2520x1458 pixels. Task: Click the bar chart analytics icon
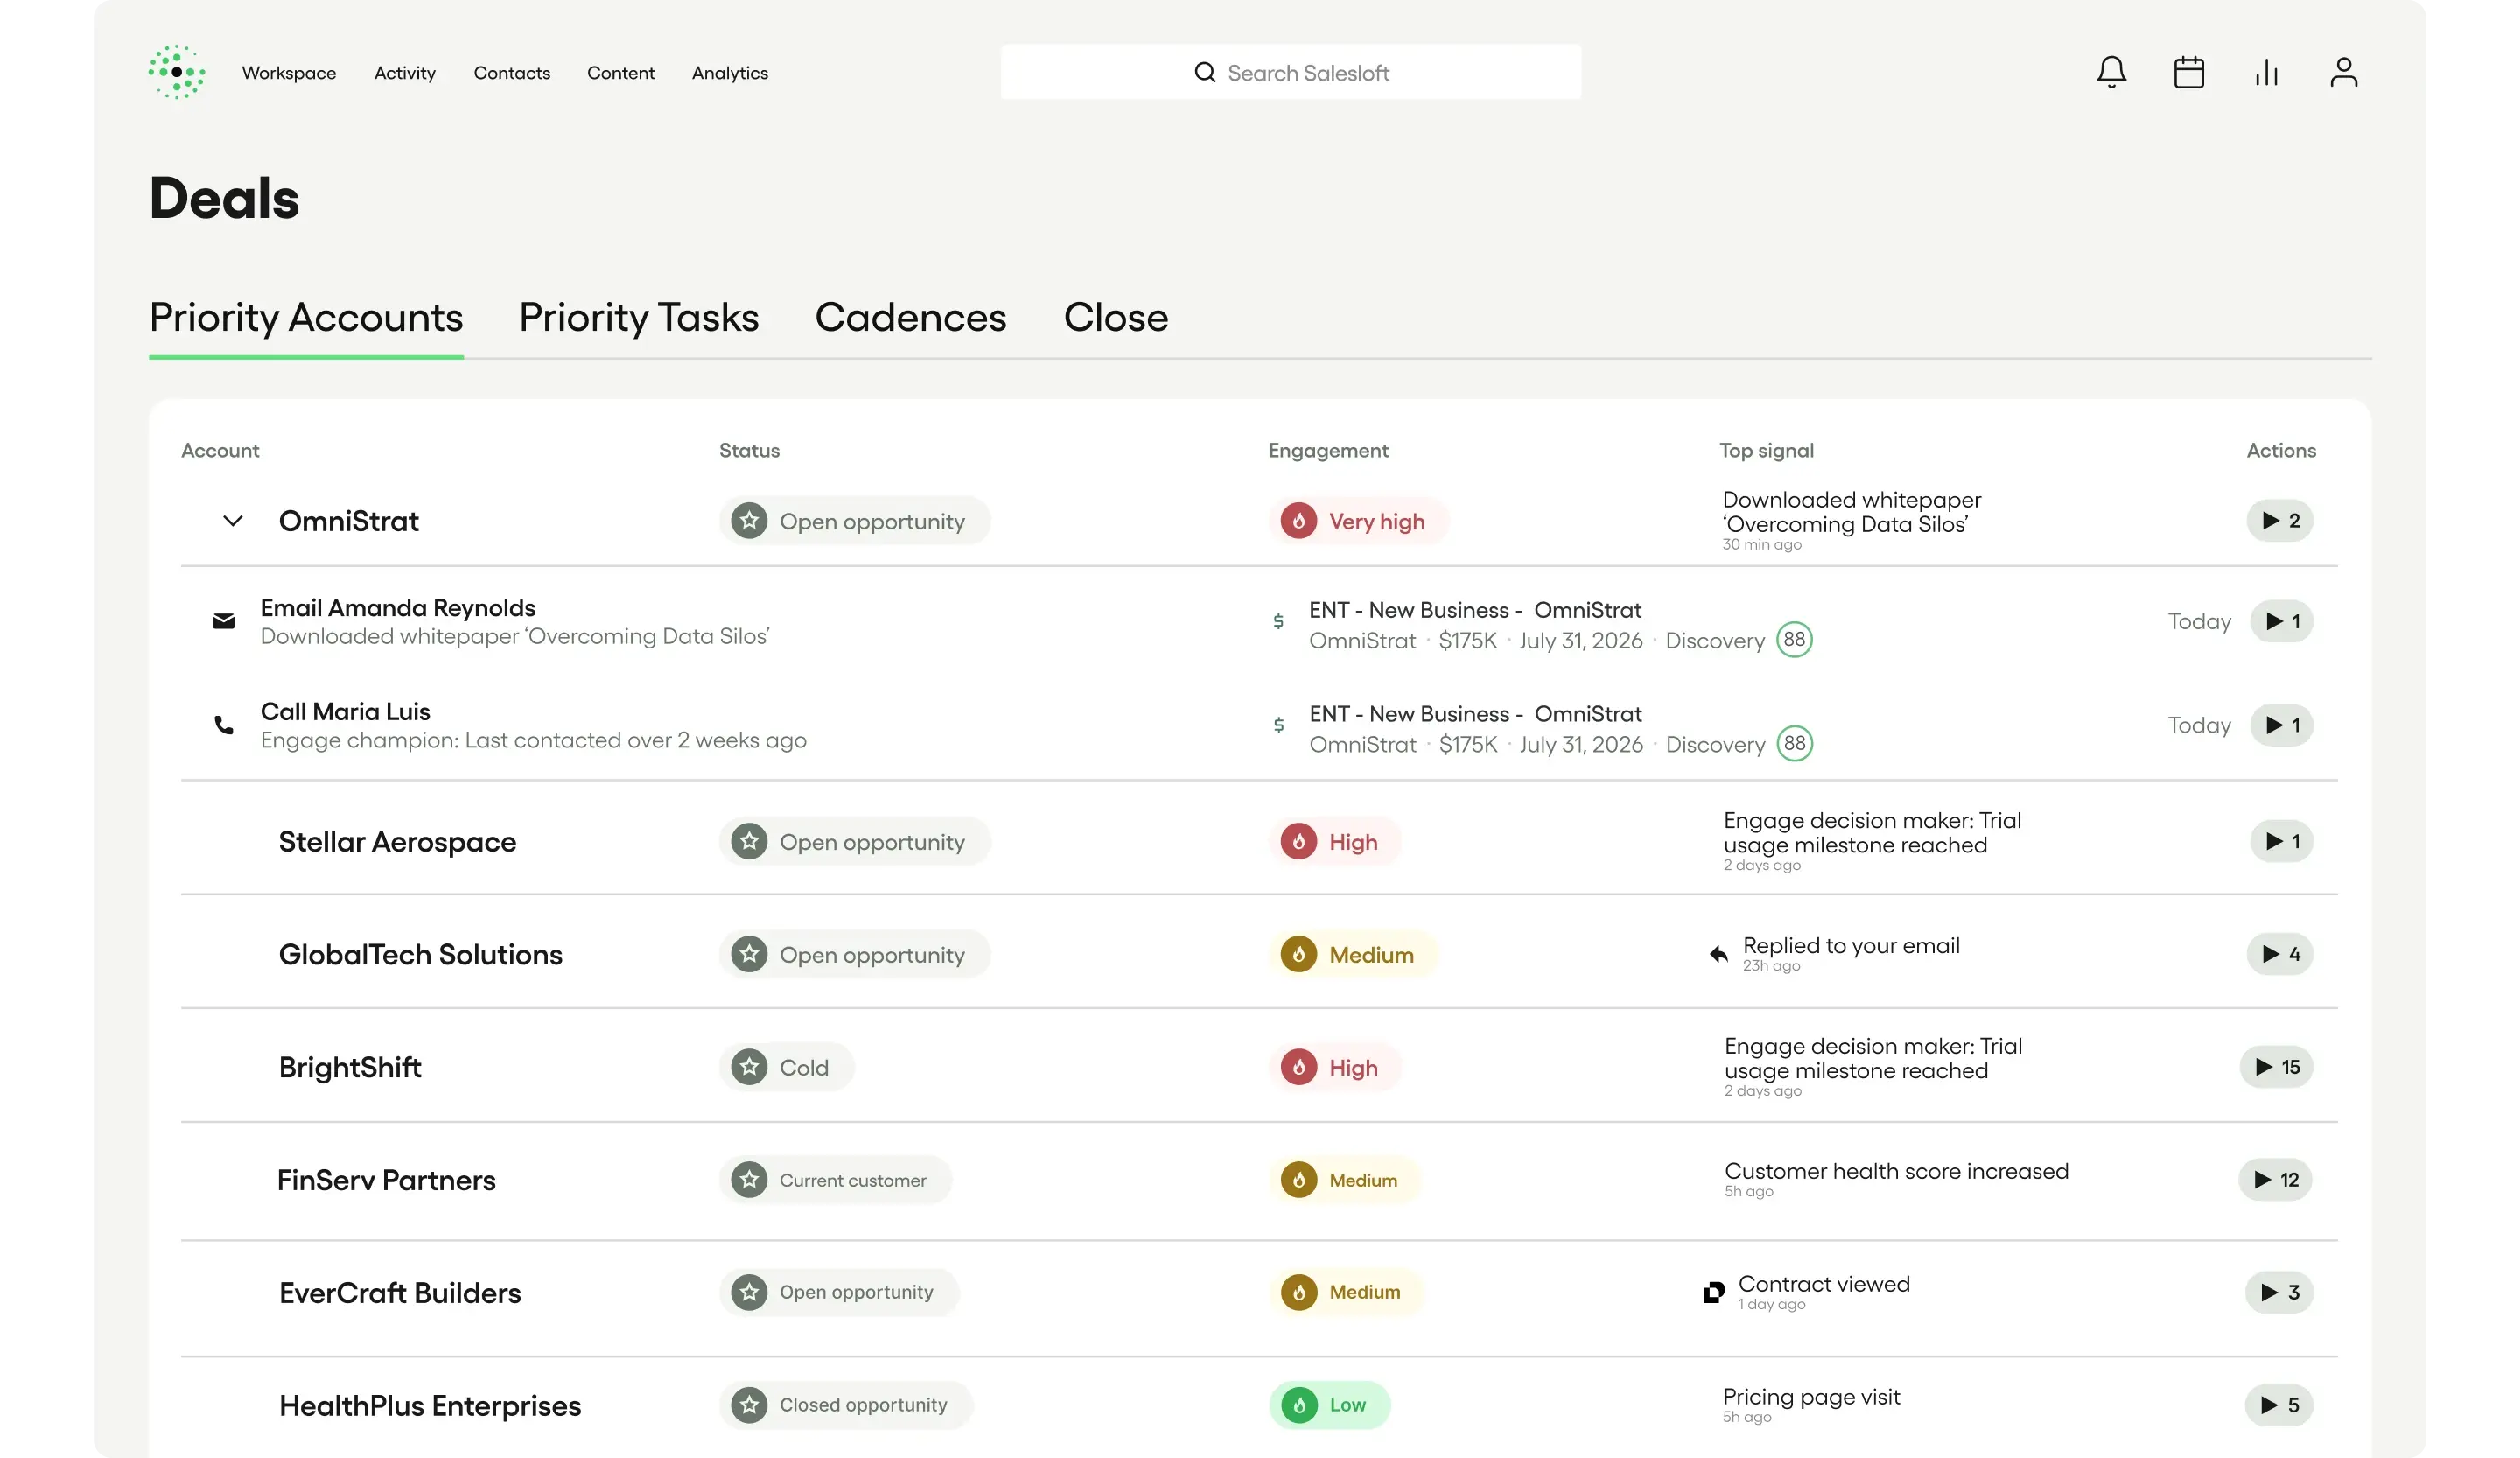[x=2266, y=72]
